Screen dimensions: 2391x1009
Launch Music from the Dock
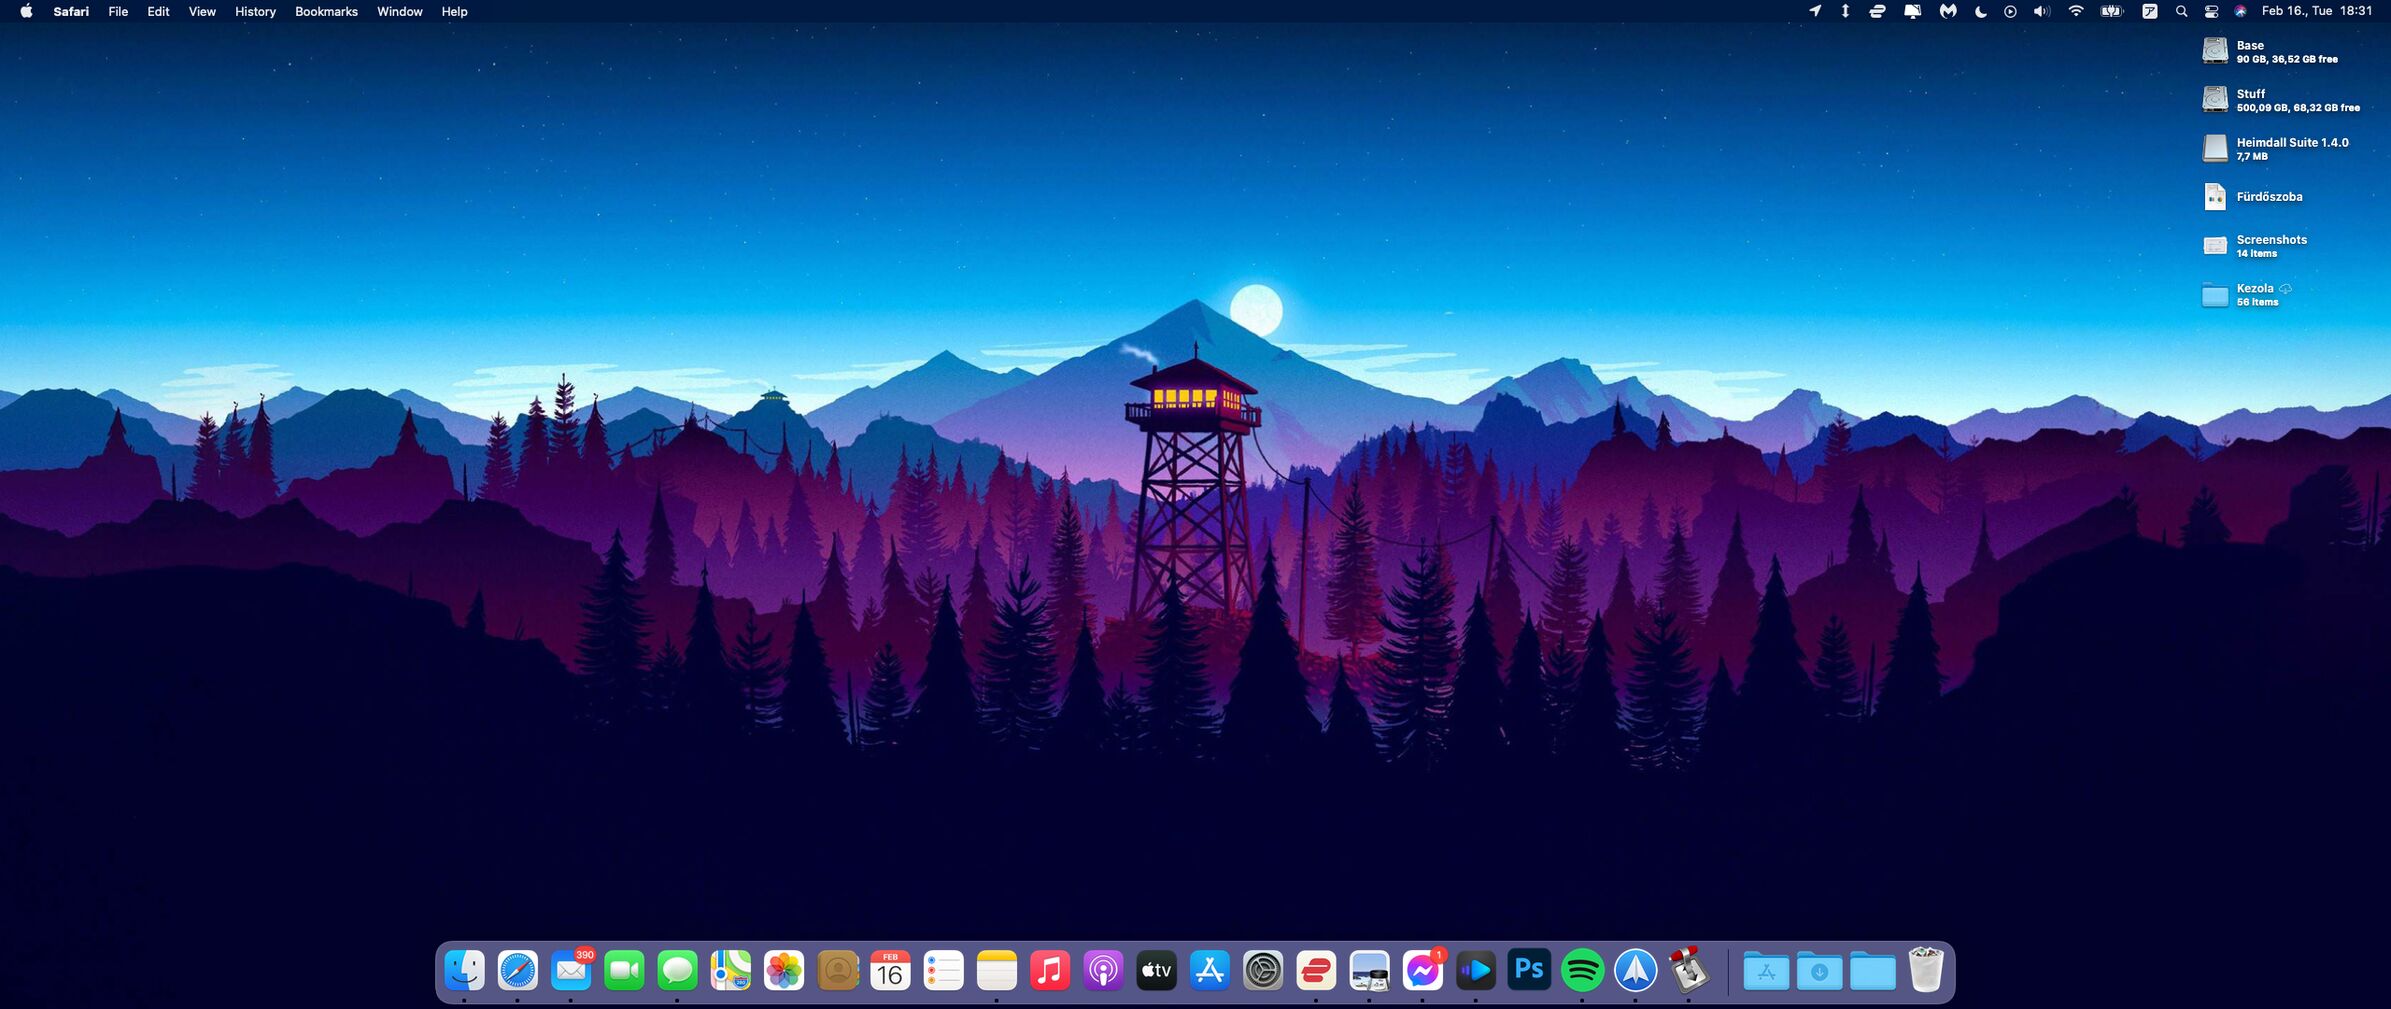click(x=1050, y=970)
